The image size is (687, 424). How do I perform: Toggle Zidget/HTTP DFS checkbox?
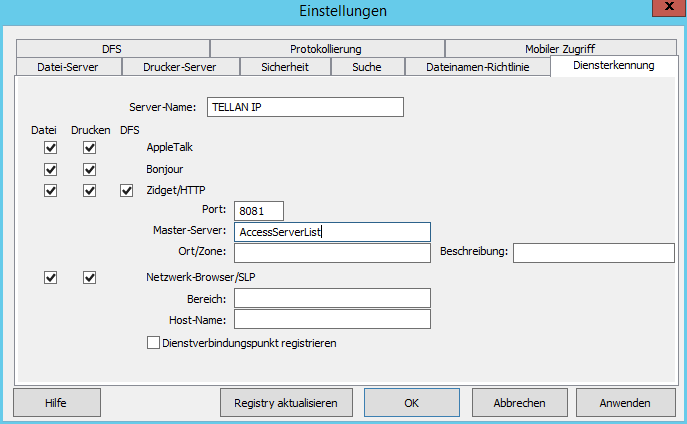click(x=127, y=191)
